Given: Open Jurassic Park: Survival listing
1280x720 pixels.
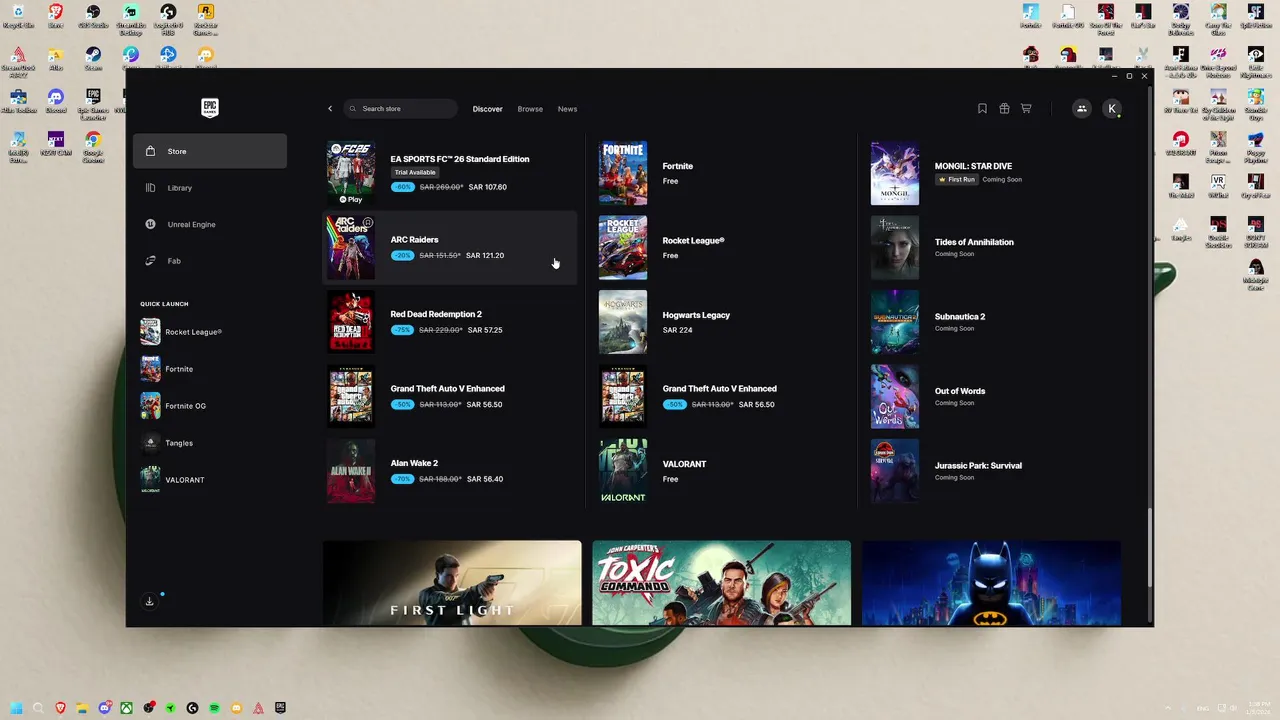Looking at the screenshot, I should pyautogui.click(x=992, y=471).
